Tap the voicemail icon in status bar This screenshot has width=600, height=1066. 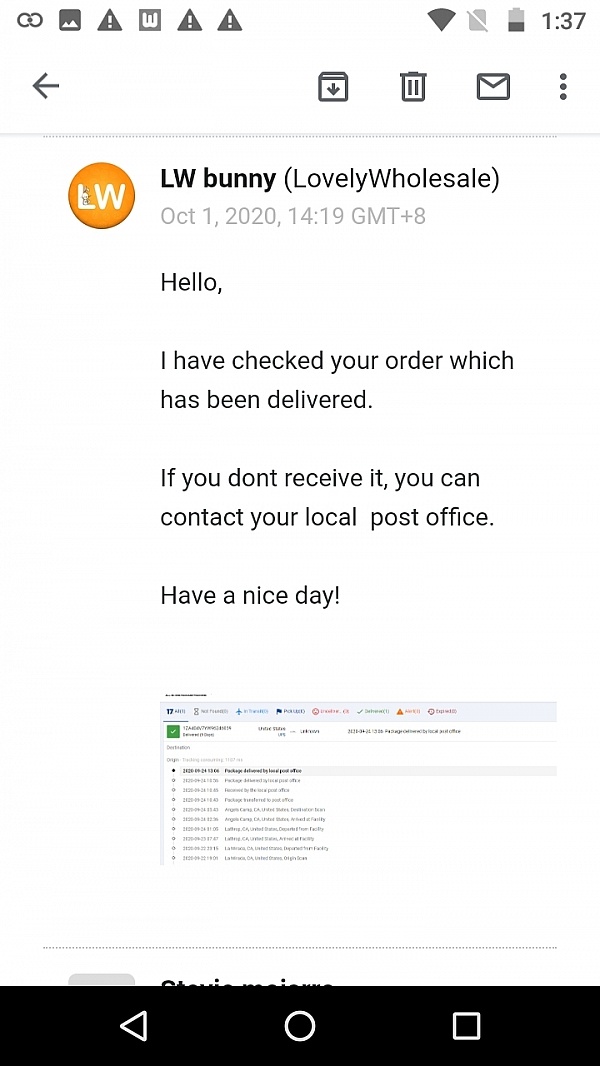(30, 20)
